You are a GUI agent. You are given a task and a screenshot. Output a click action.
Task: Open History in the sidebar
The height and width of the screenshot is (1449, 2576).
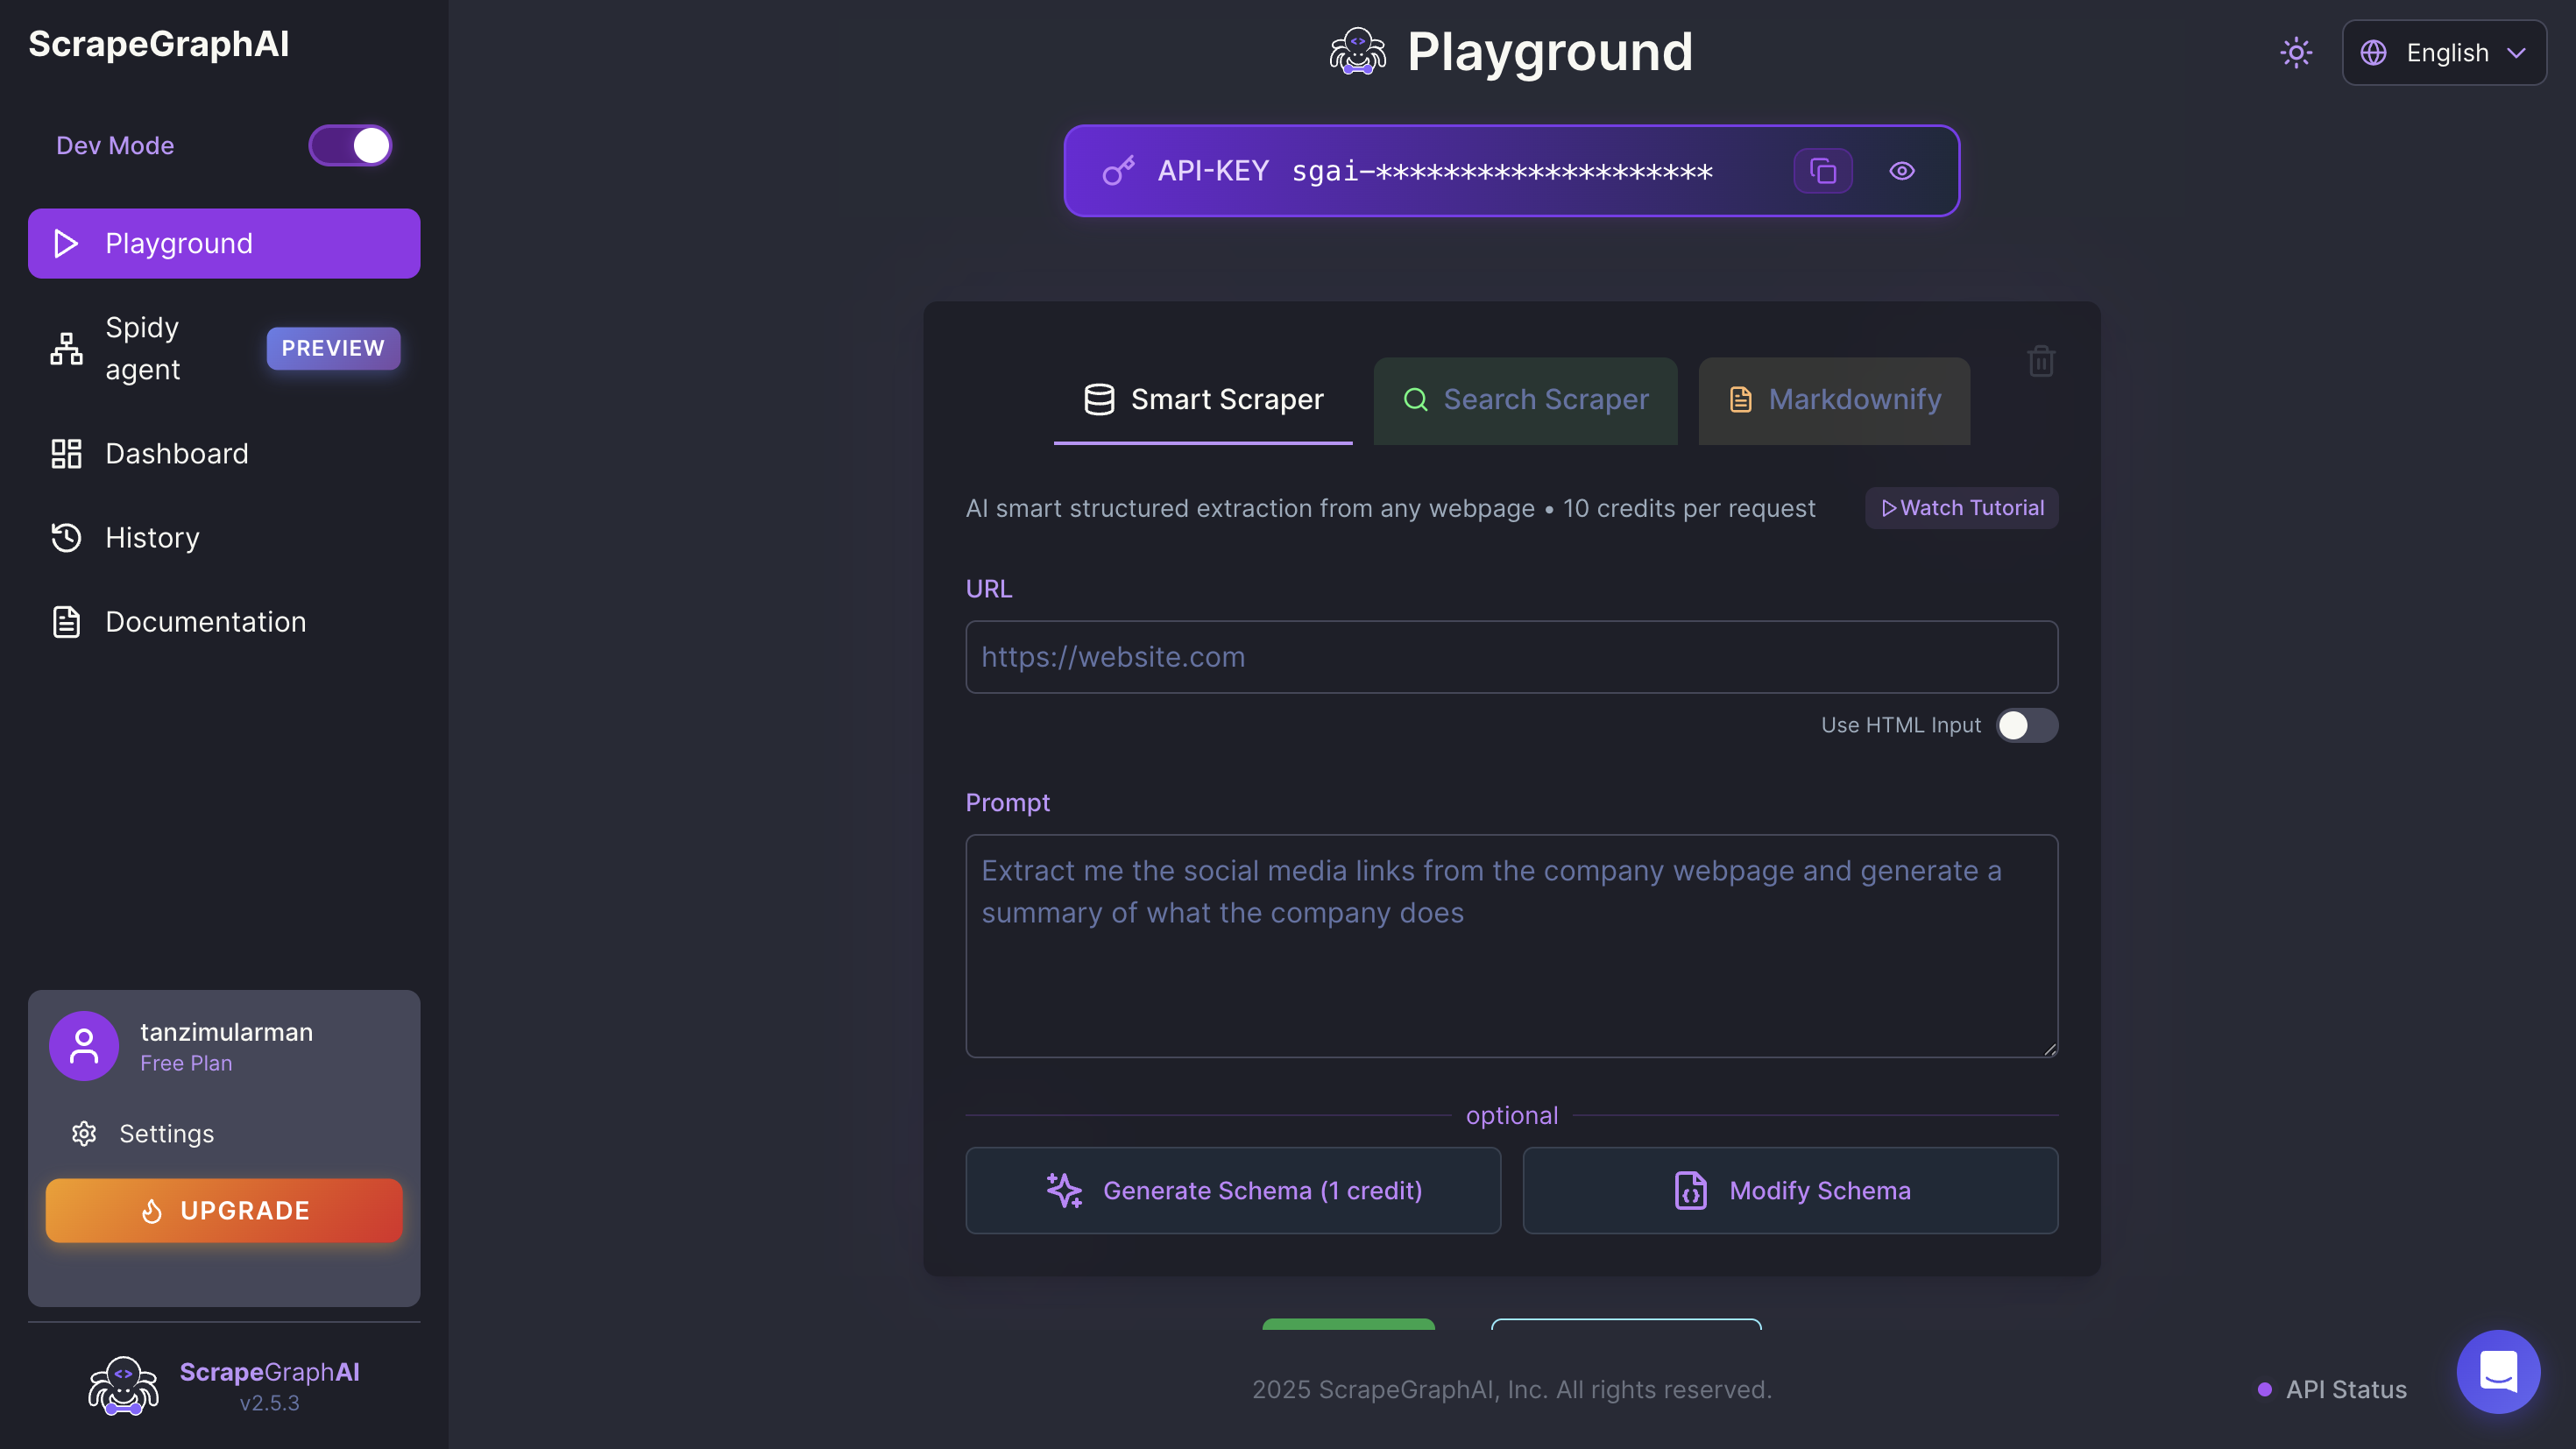pos(224,537)
